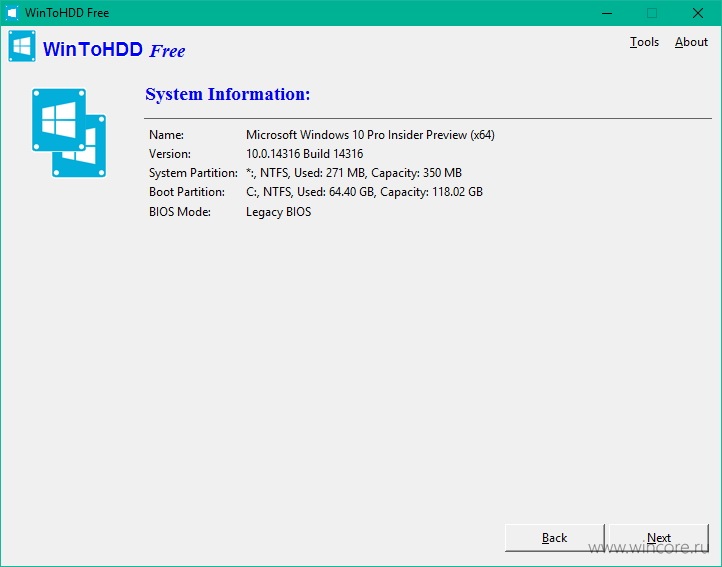
Task: Click the 'WinToHDD Free' header title text
Action: [x=114, y=49]
